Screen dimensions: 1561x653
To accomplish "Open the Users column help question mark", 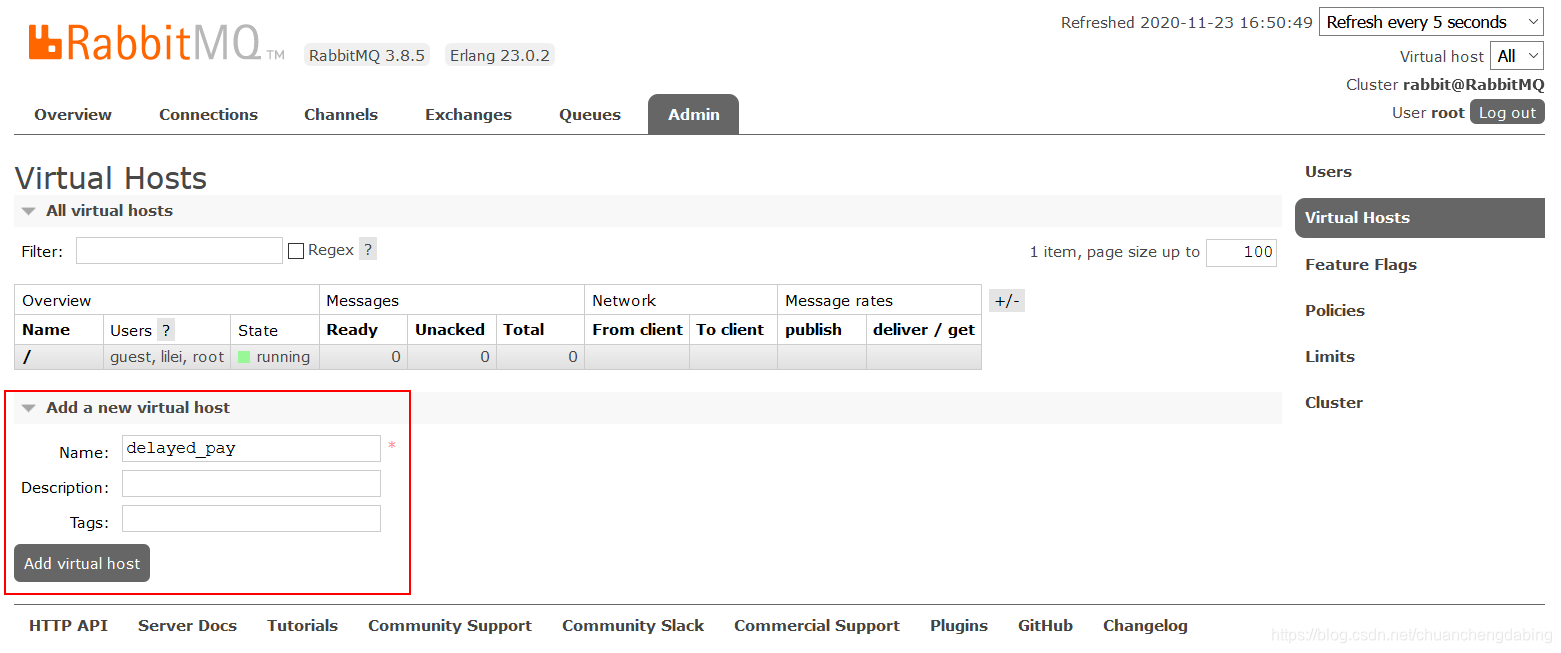I will (166, 330).
